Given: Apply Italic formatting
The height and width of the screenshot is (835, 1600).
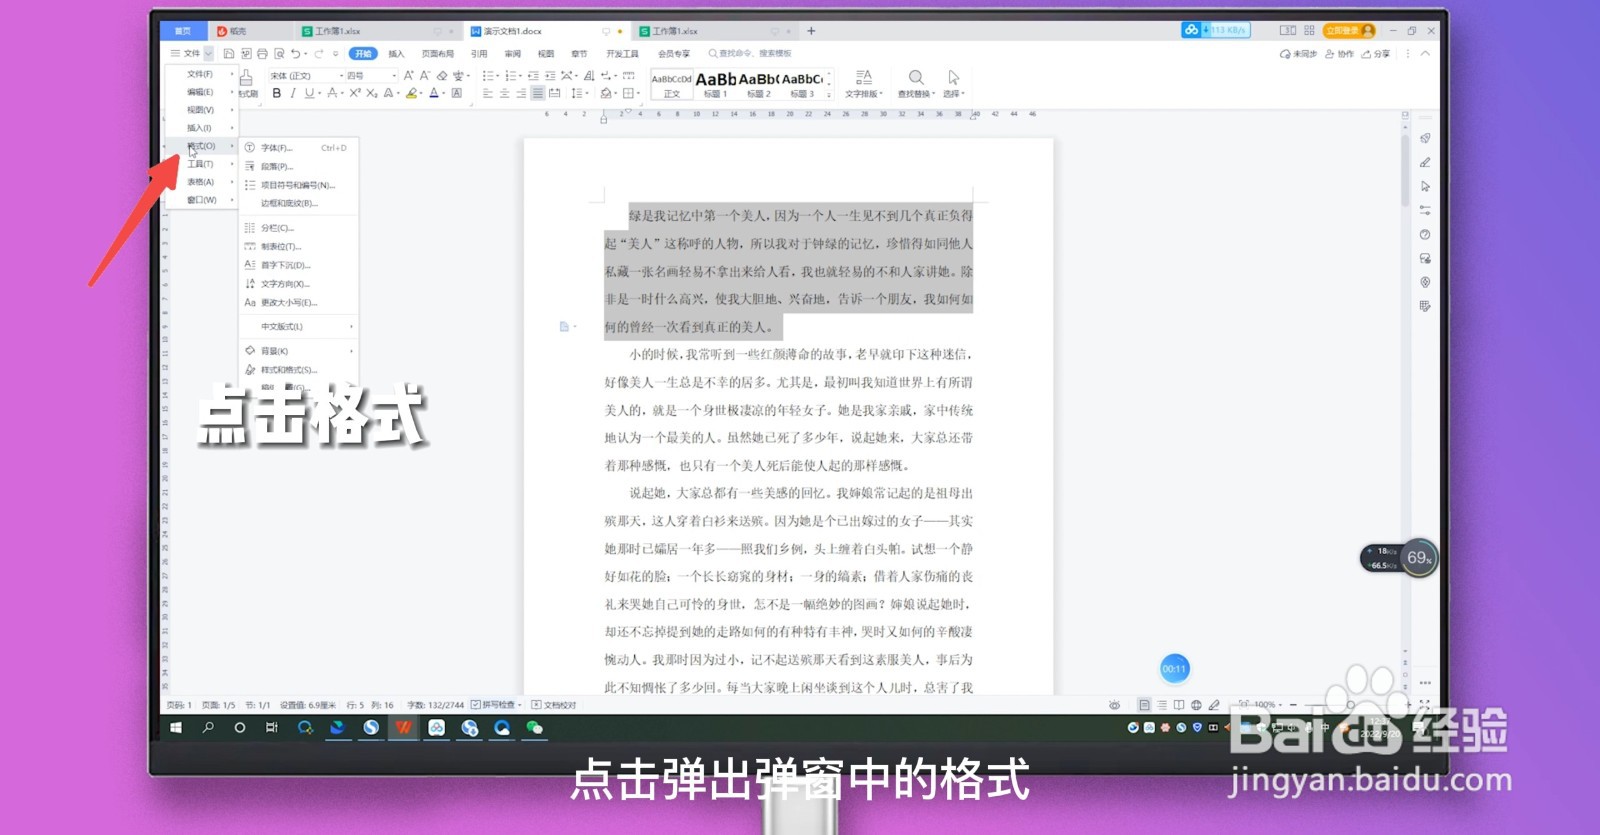Looking at the screenshot, I should click(x=293, y=93).
